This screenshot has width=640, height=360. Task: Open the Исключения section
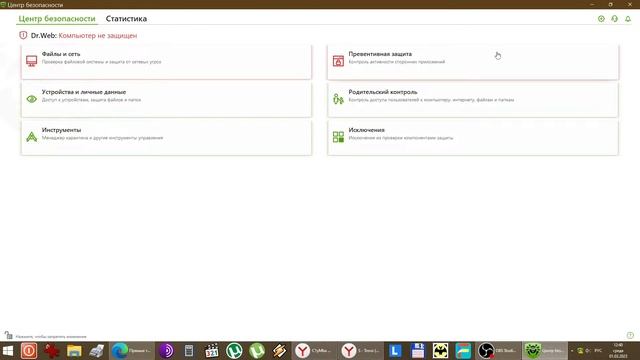(473, 138)
